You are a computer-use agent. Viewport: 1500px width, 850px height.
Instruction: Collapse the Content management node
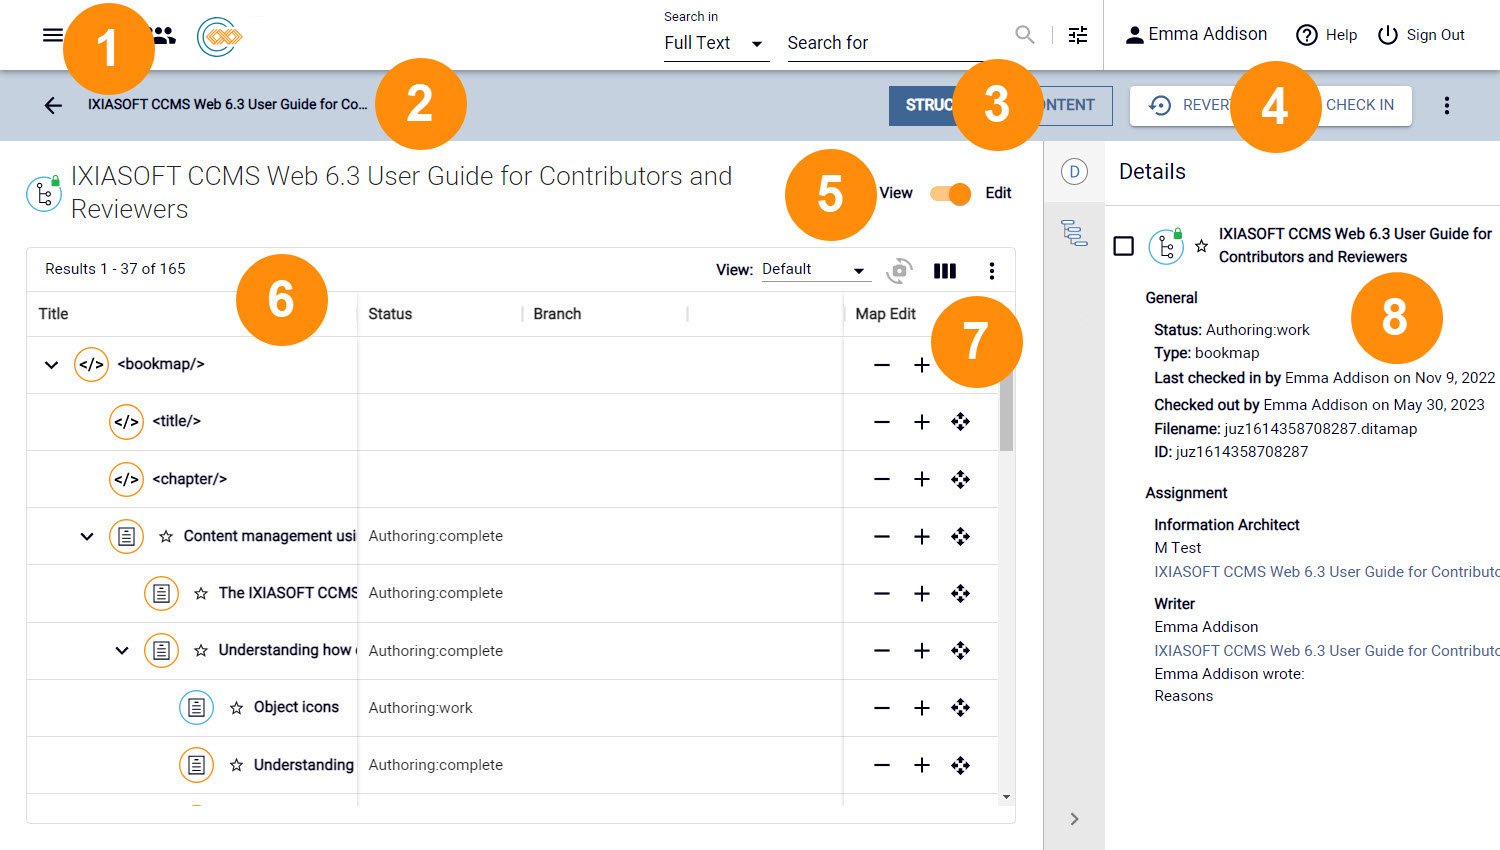tap(87, 537)
